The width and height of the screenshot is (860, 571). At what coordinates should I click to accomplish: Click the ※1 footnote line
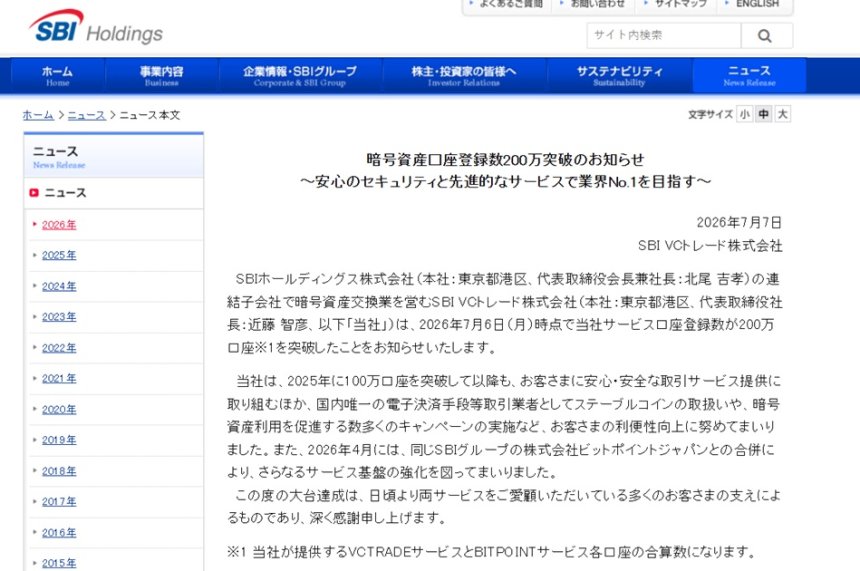492,552
